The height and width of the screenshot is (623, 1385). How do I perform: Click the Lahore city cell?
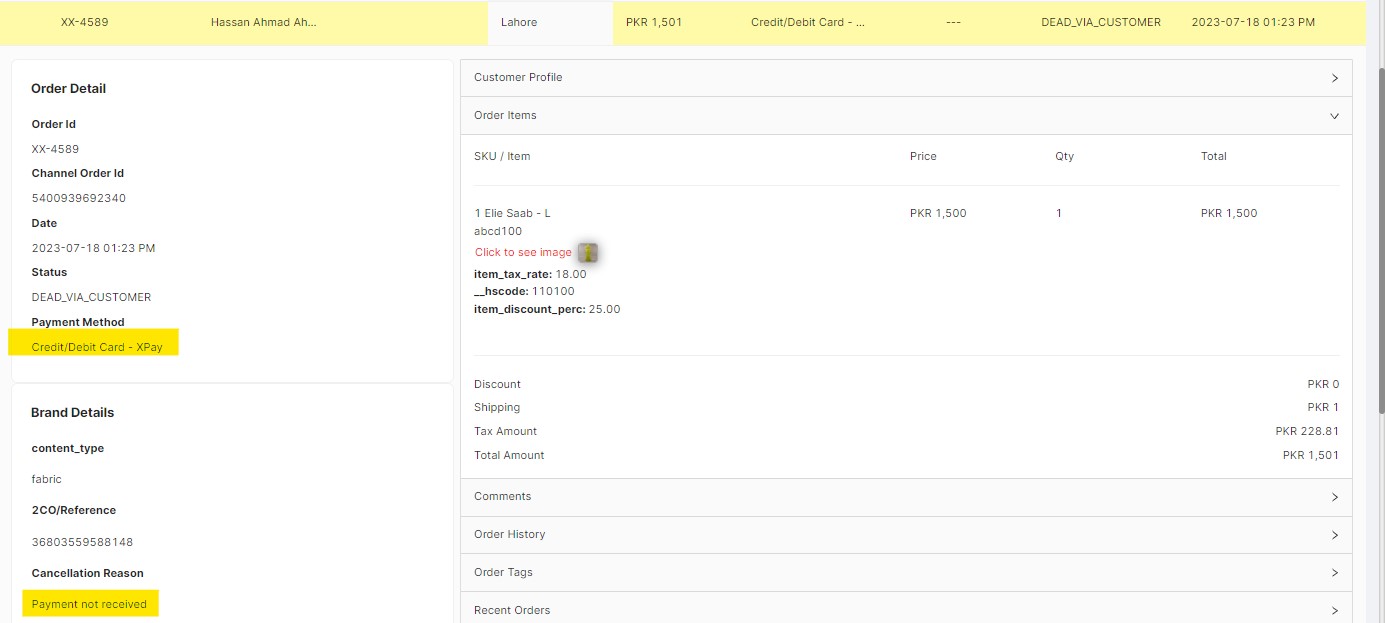(519, 22)
